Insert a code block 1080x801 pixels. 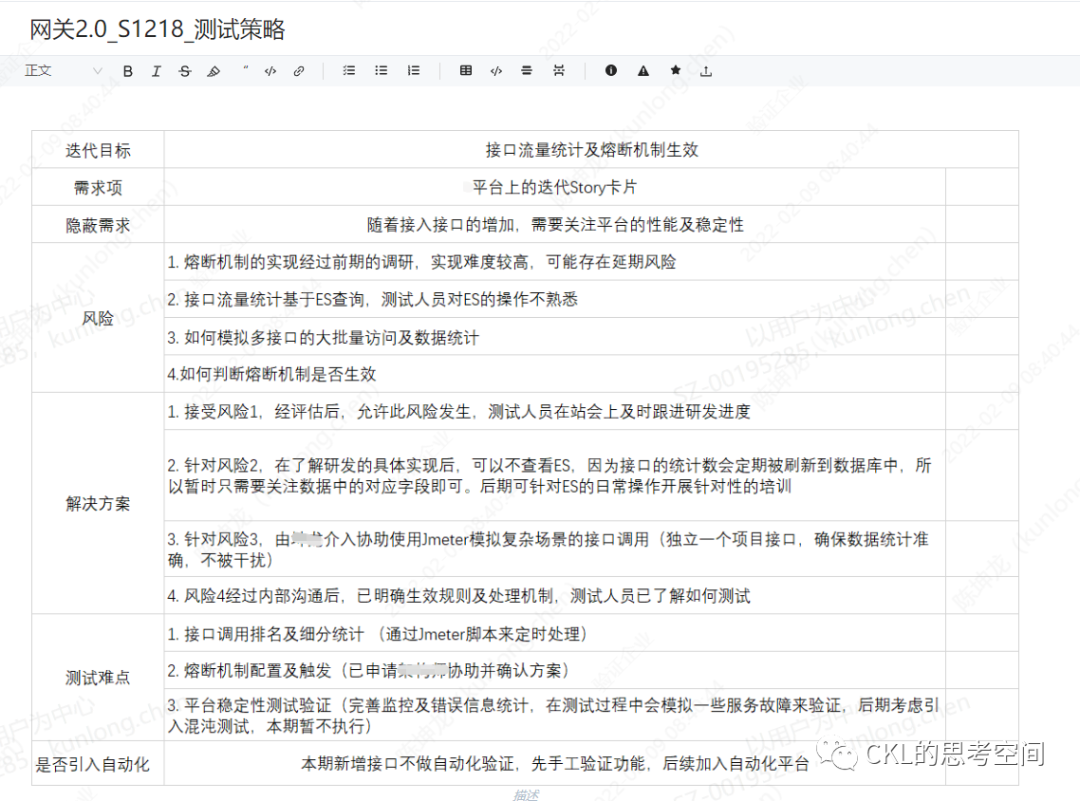coord(496,71)
